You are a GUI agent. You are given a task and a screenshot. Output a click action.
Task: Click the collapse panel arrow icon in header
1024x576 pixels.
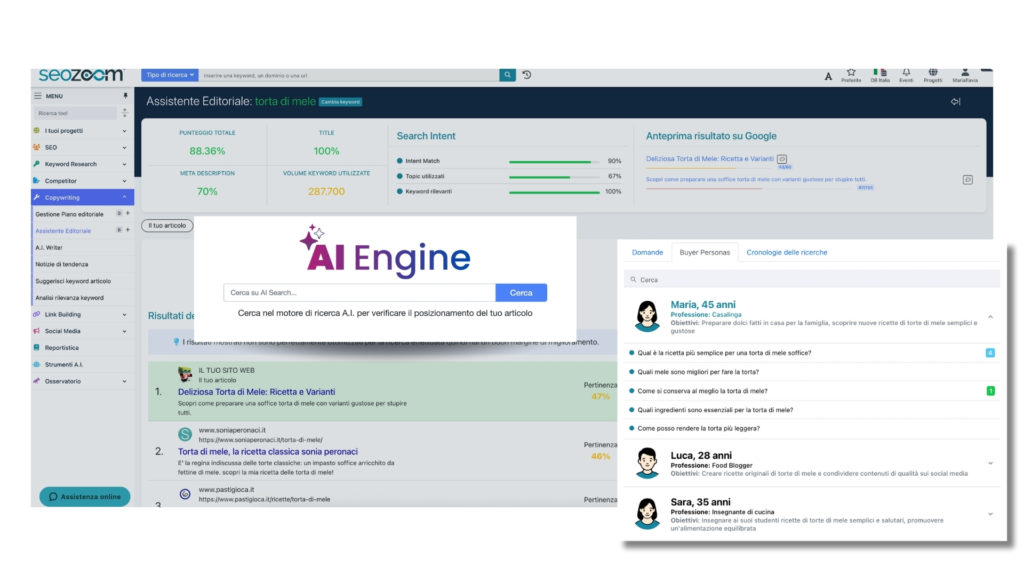955,102
